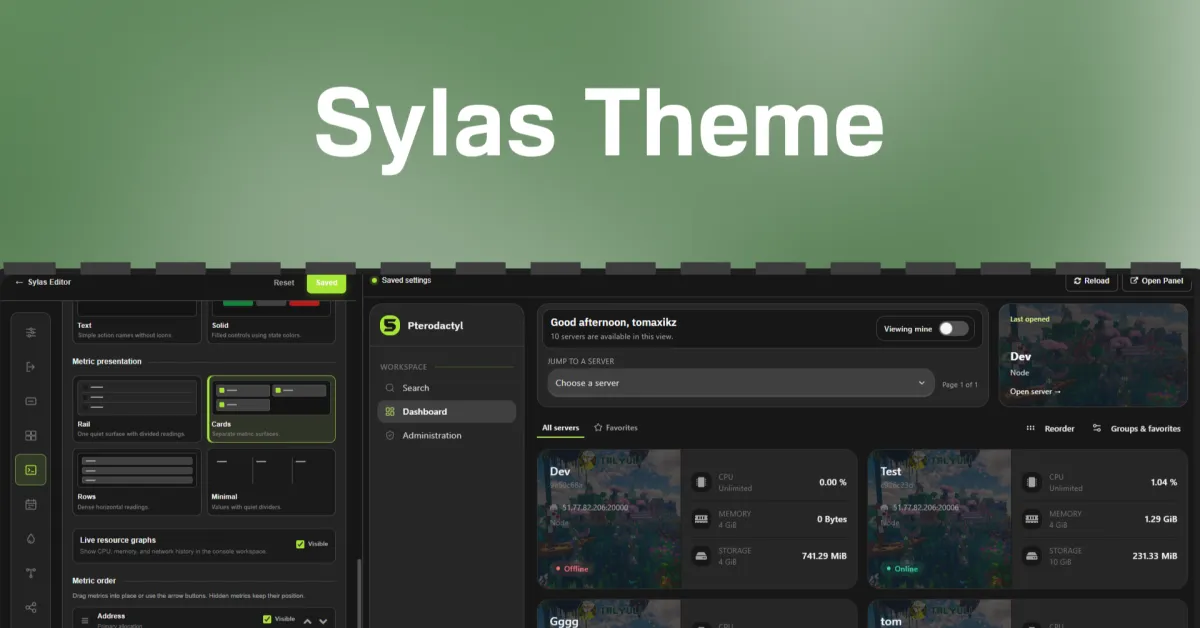Select the Cards metric presentation
The image size is (1200, 628).
pyautogui.click(x=271, y=409)
